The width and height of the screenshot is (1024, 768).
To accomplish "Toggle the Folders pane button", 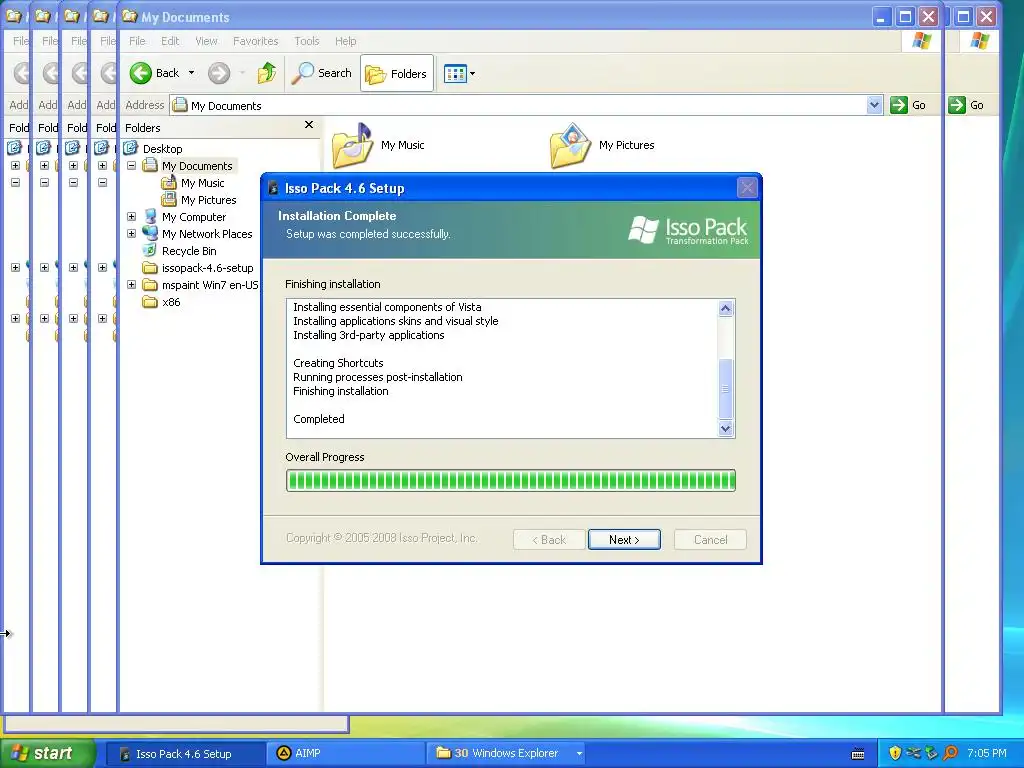I will pos(396,73).
